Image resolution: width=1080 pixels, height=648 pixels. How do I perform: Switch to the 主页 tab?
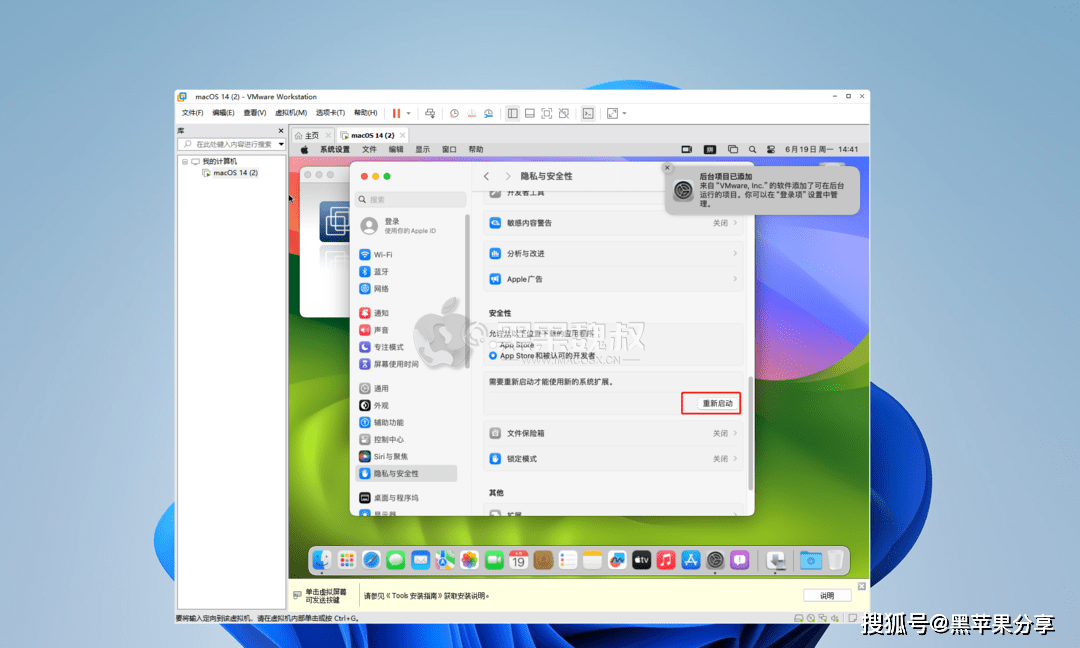pos(312,136)
